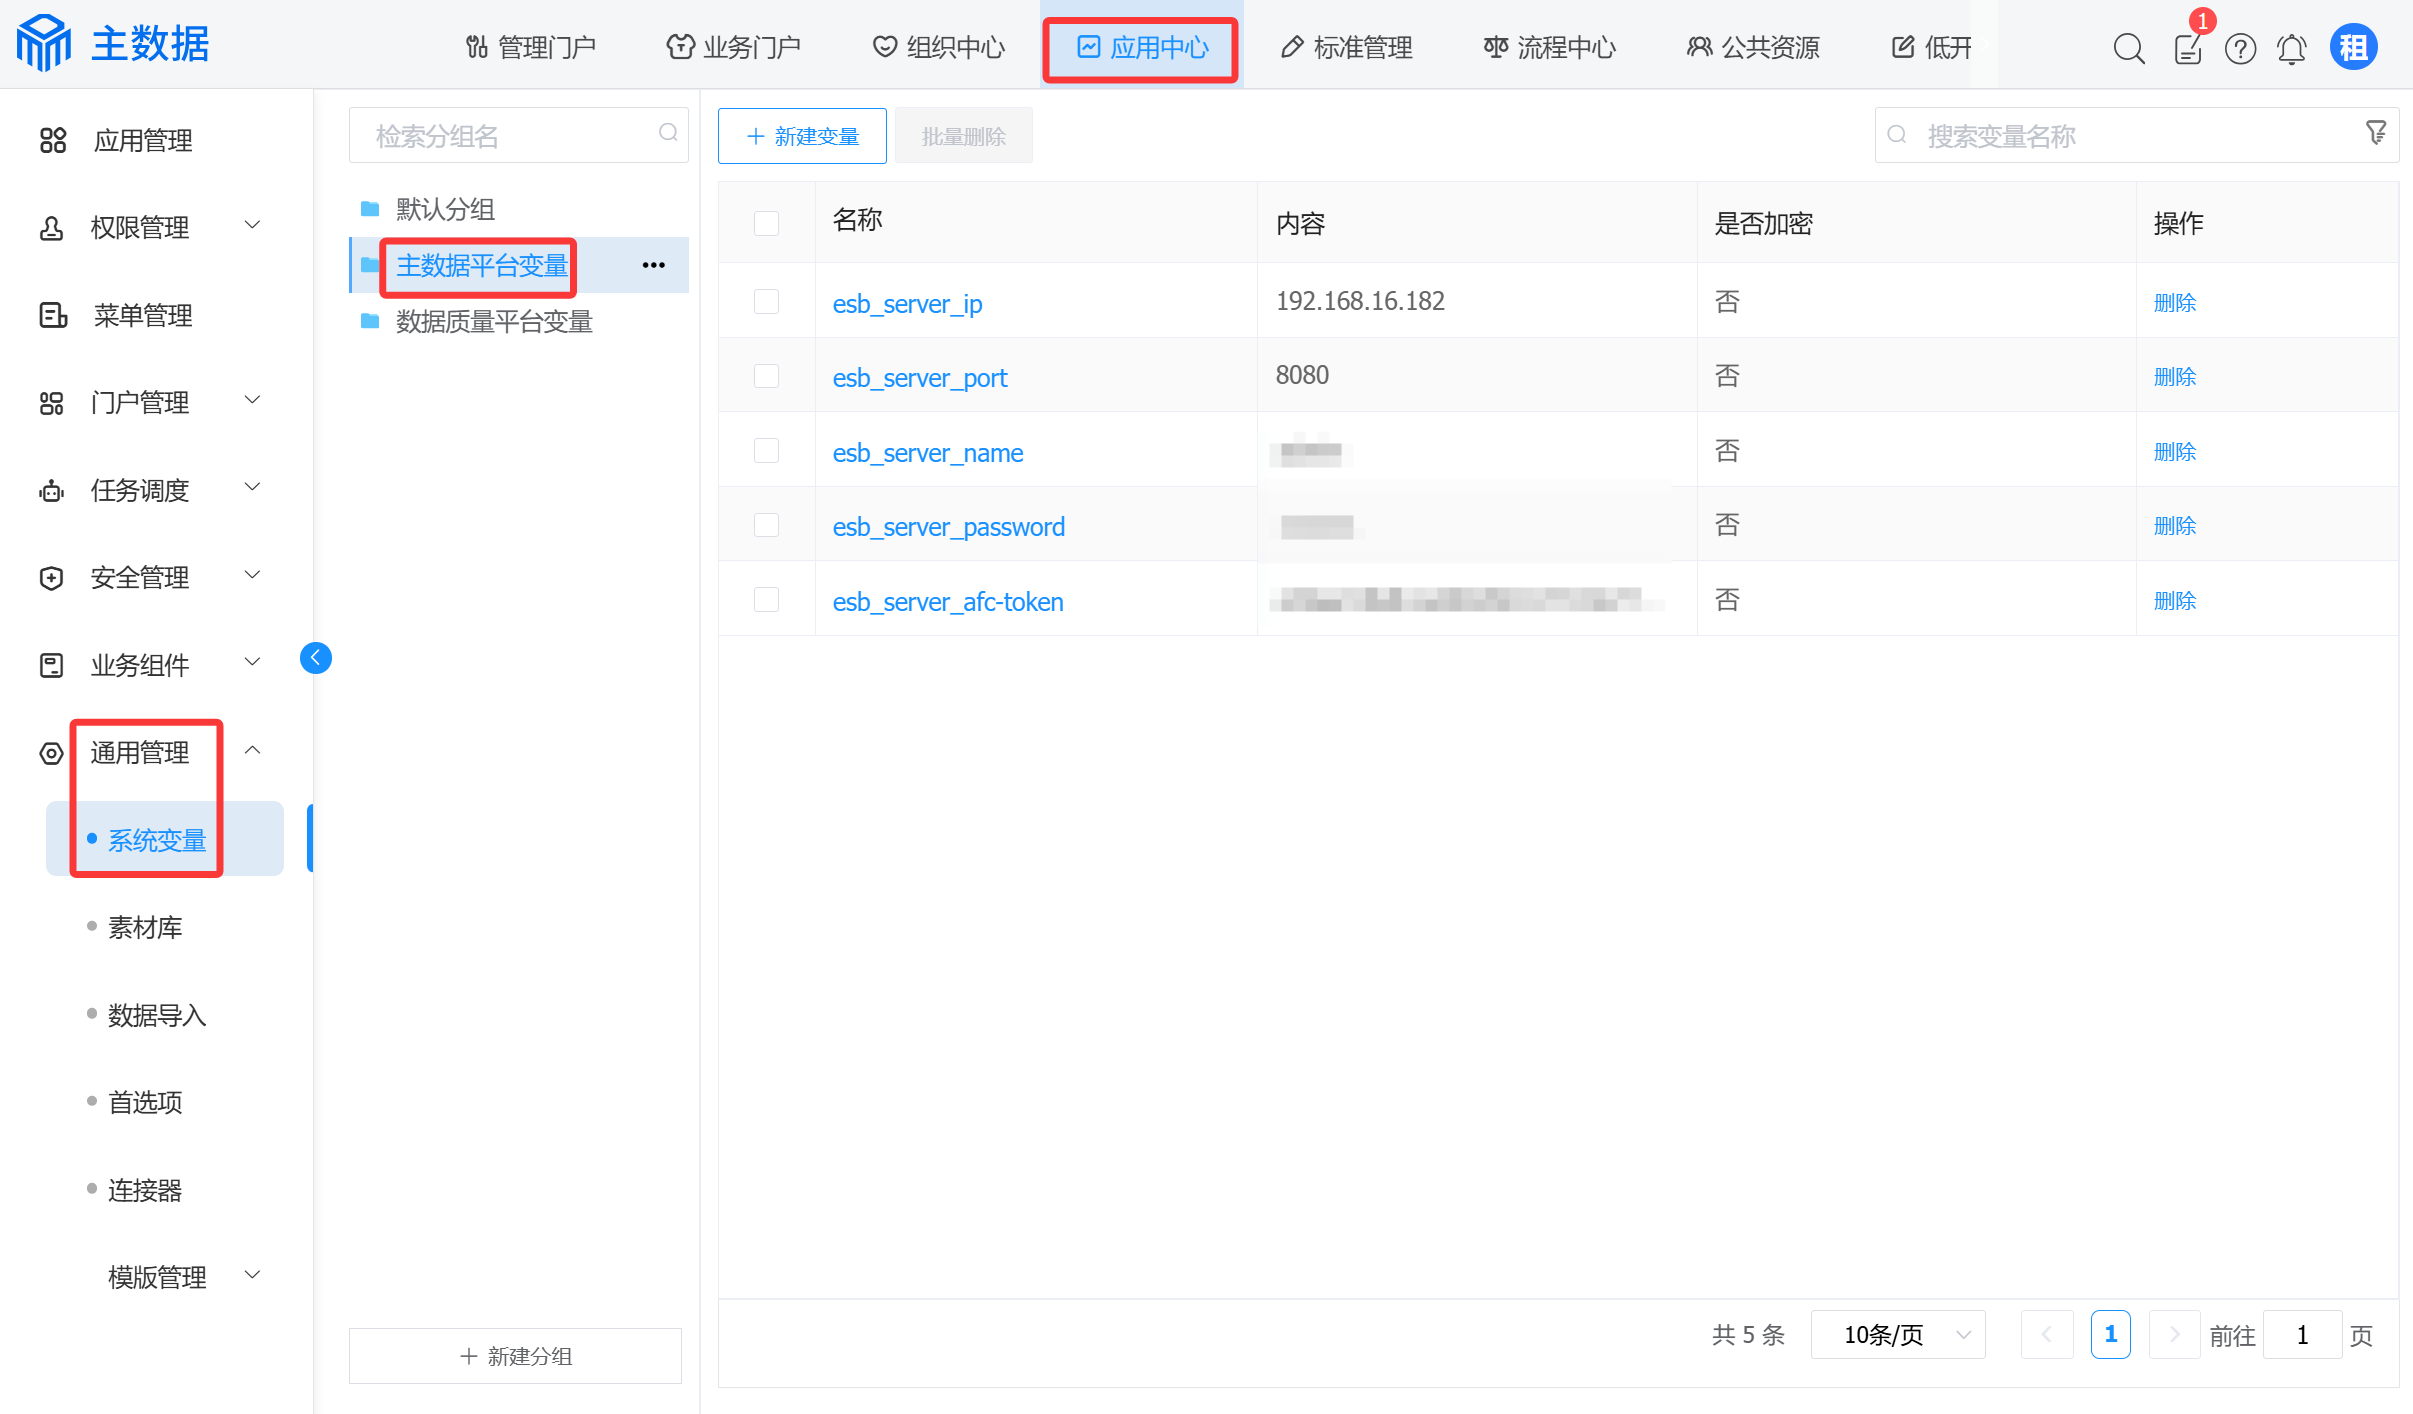Open the task list icon with badge
The height and width of the screenshot is (1414, 2413).
click(x=2187, y=48)
